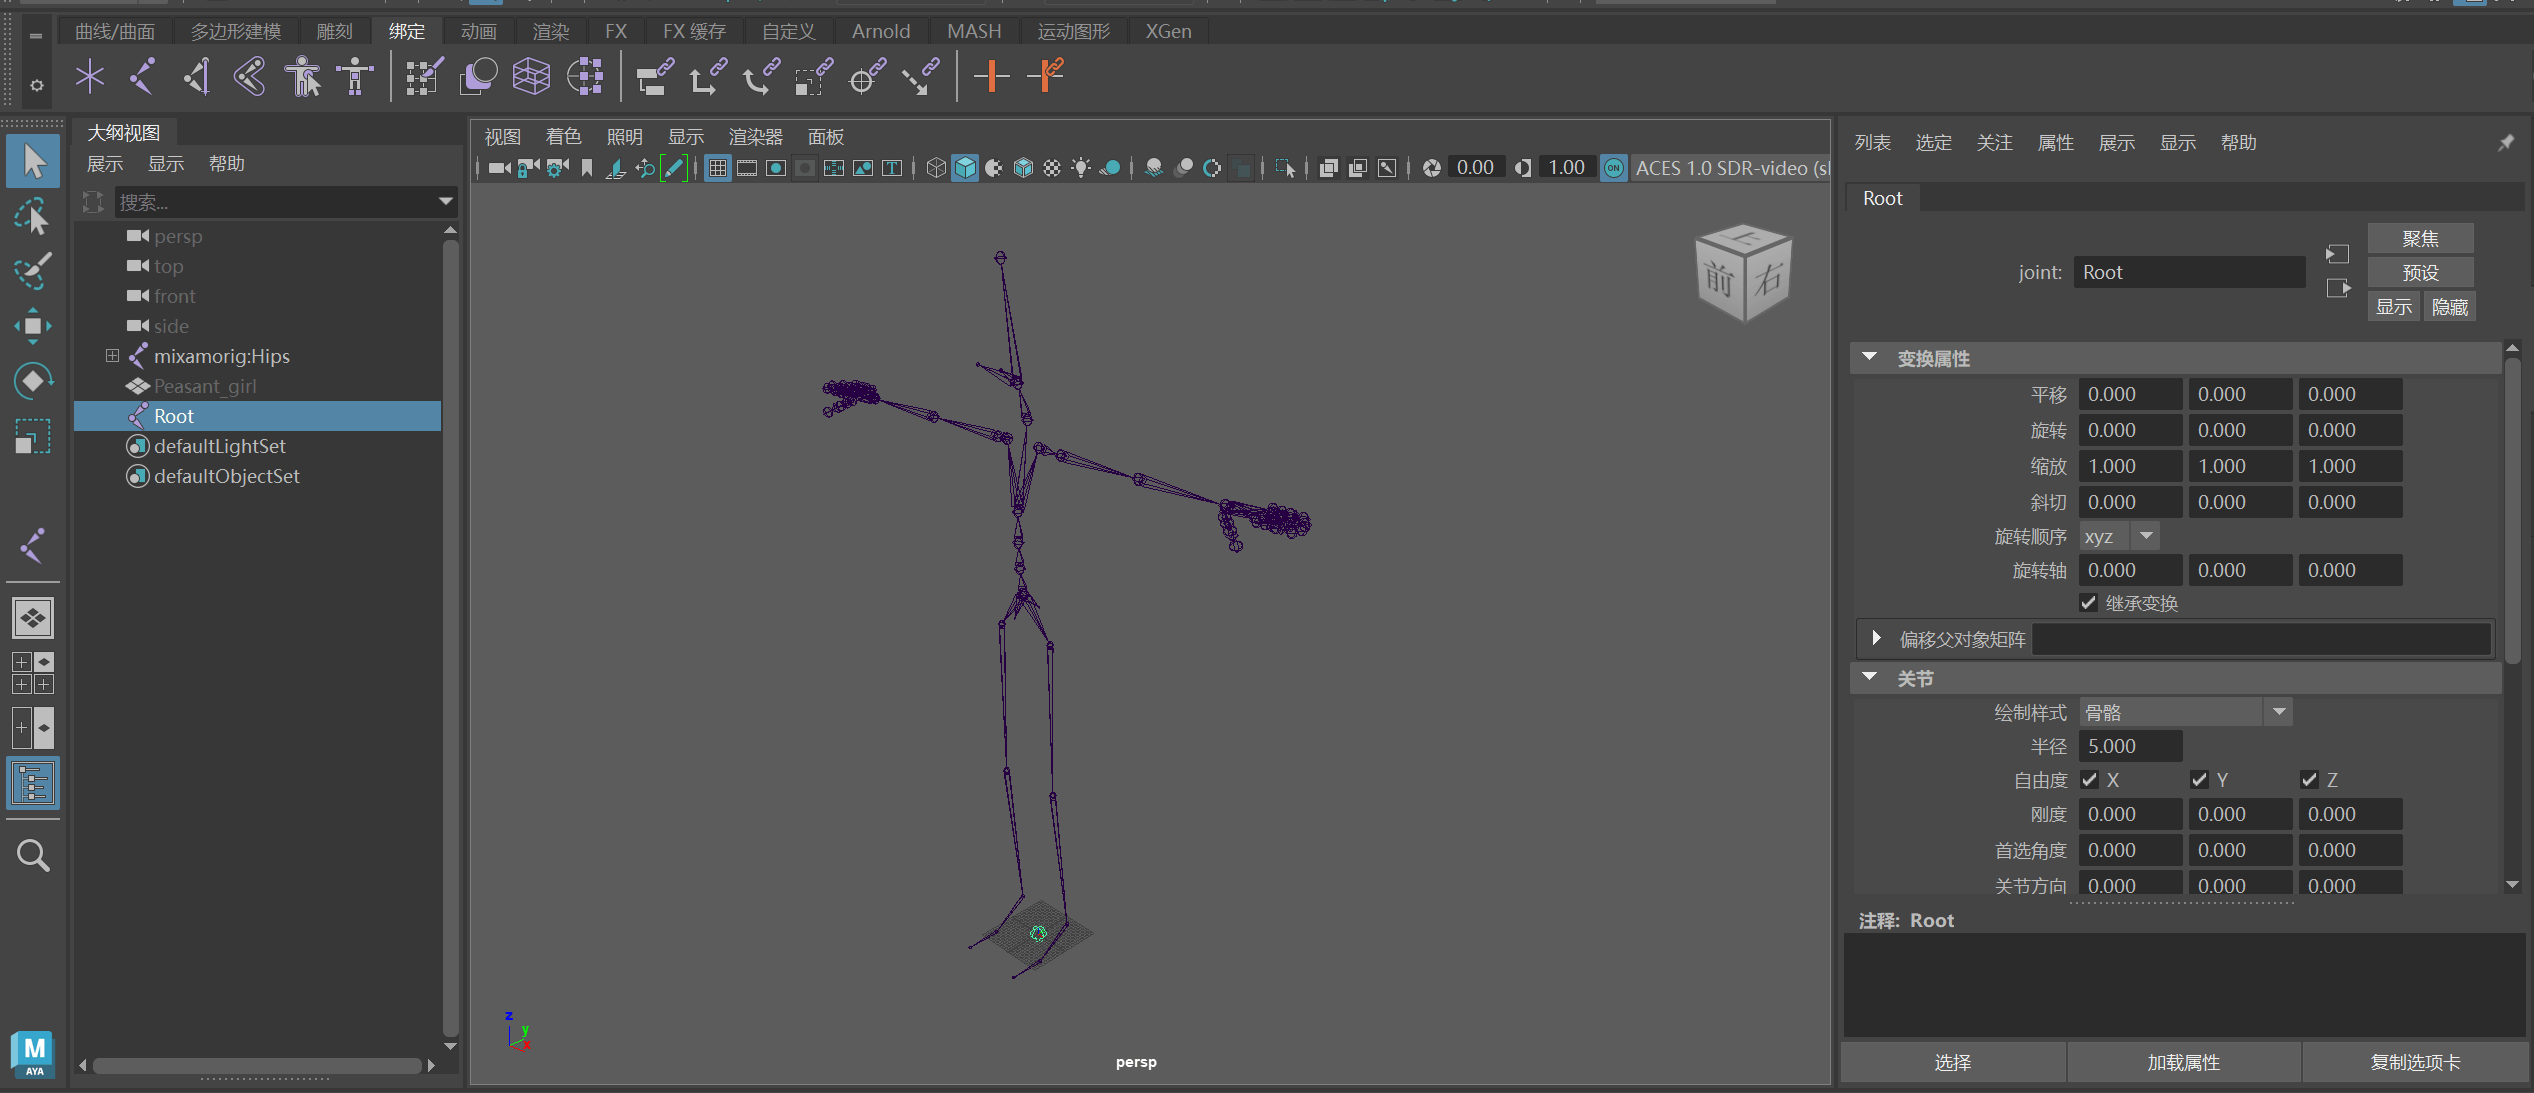Toggle the Outliner layout icon

pos(33,783)
